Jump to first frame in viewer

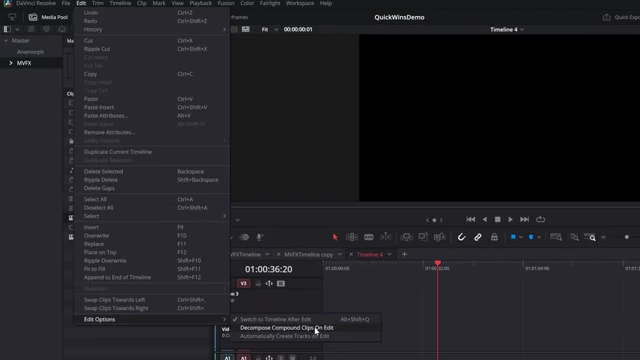pos(471,220)
